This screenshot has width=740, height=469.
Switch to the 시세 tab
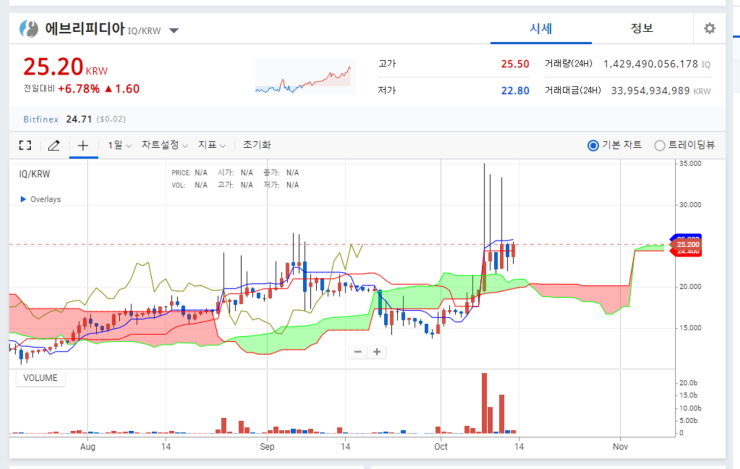541,29
